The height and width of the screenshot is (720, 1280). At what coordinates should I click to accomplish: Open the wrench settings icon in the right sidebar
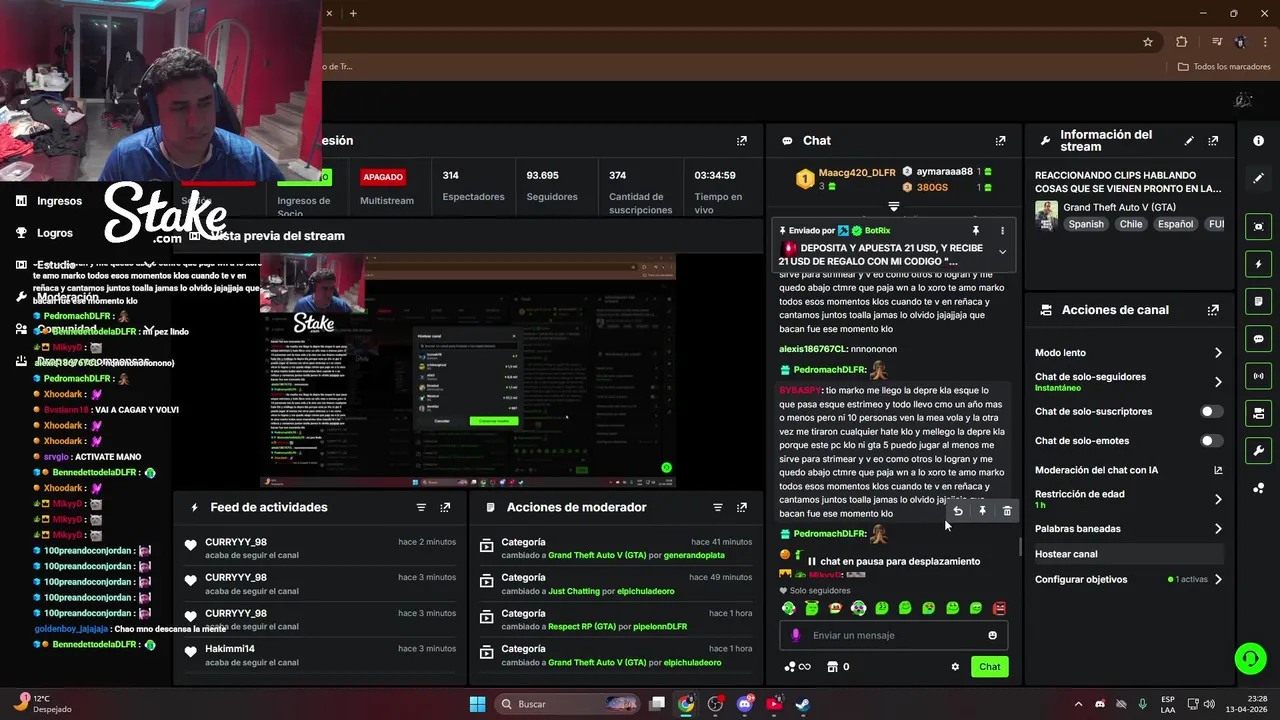coord(1258,450)
